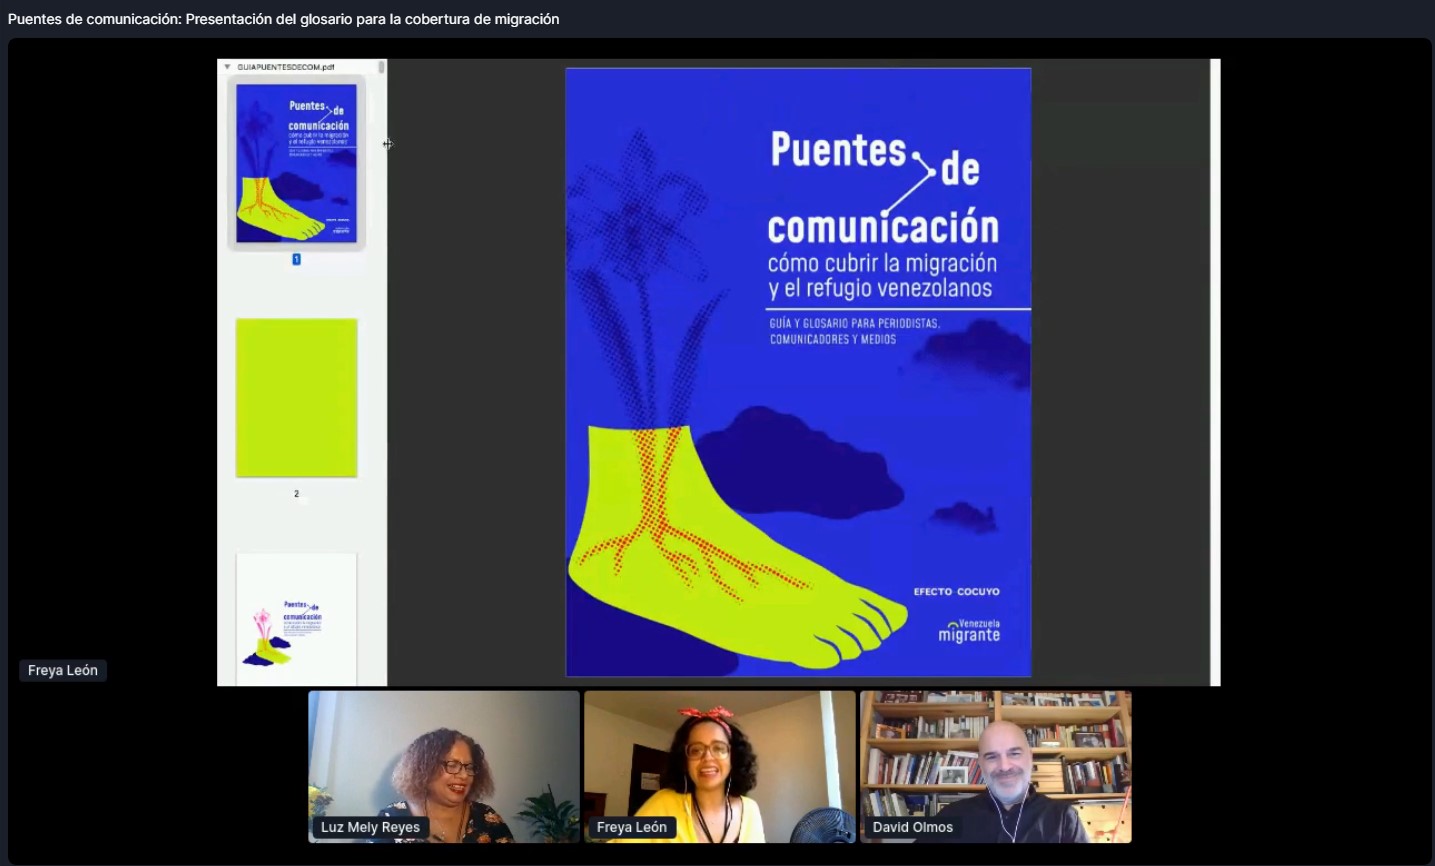Click the GUIAPUENTESDECOM.pdf file name
This screenshot has height=866, width=1435.
[286, 67]
